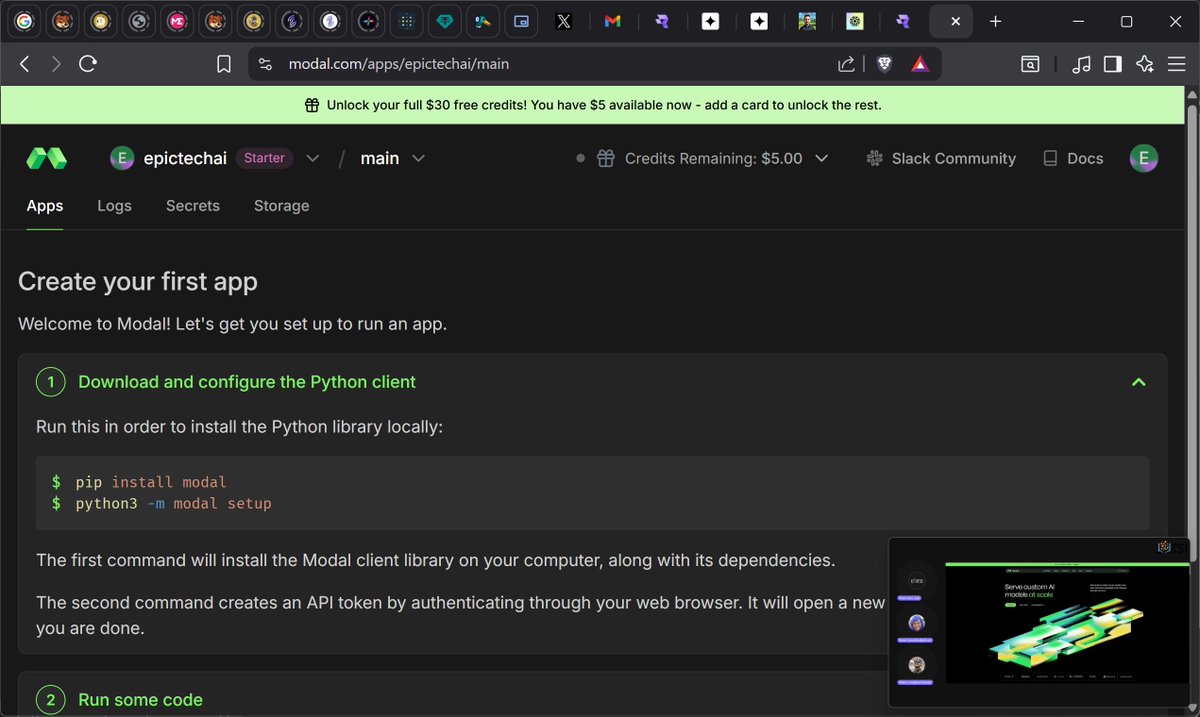Open the Brave Shields lion icon
1200x717 pixels.
coord(884,64)
